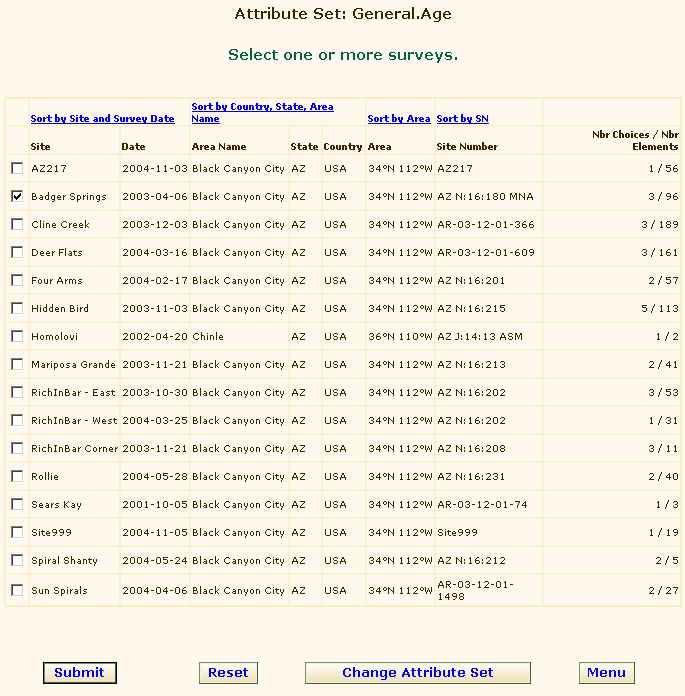The width and height of the screenshot is (685, 696).
Task: Tick the Mariposa Grande checkbox
Action: (17, 364)
